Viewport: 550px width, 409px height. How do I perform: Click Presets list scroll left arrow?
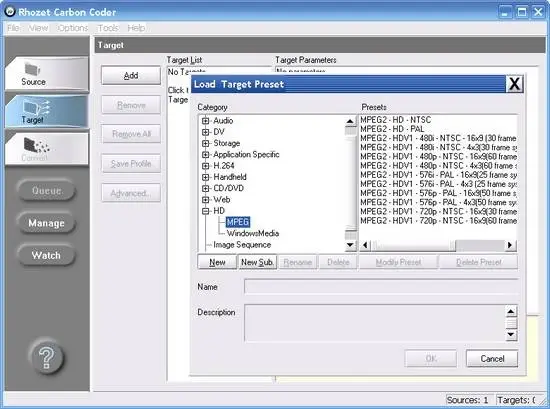pos(365,245)
